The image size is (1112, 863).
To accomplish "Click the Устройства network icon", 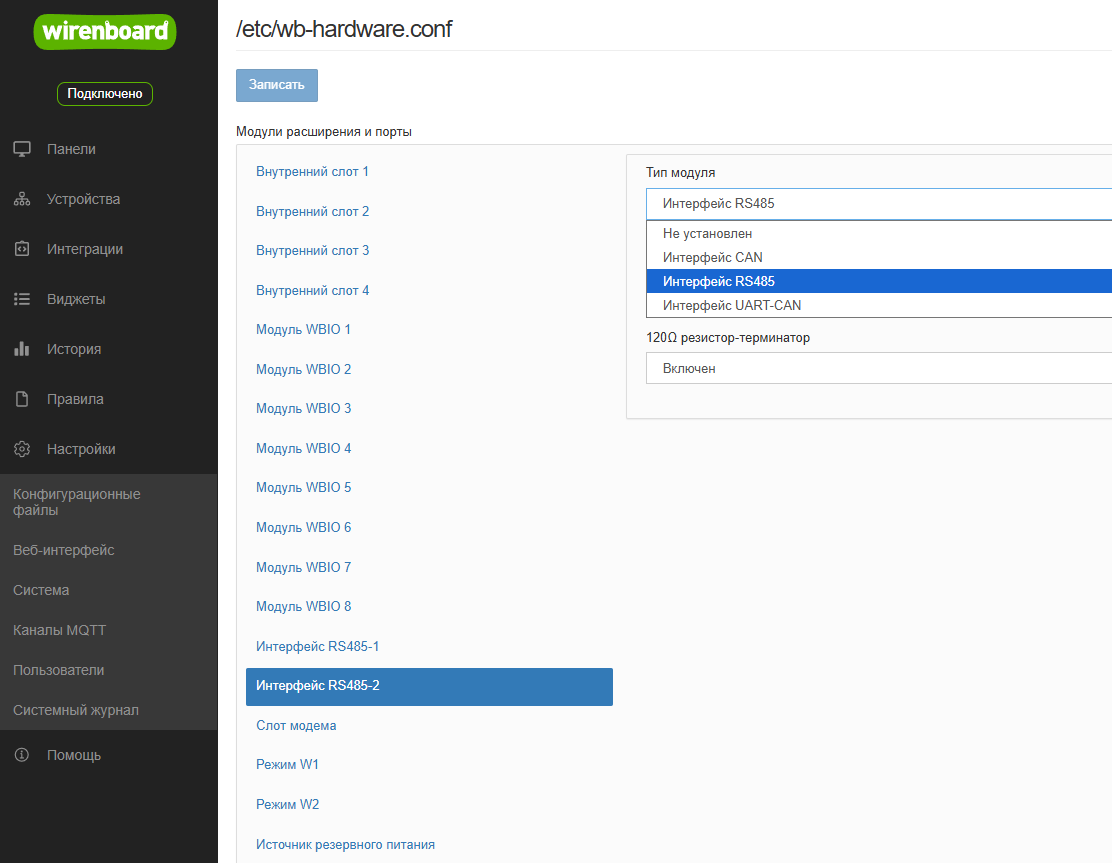I will coord(22,199).
